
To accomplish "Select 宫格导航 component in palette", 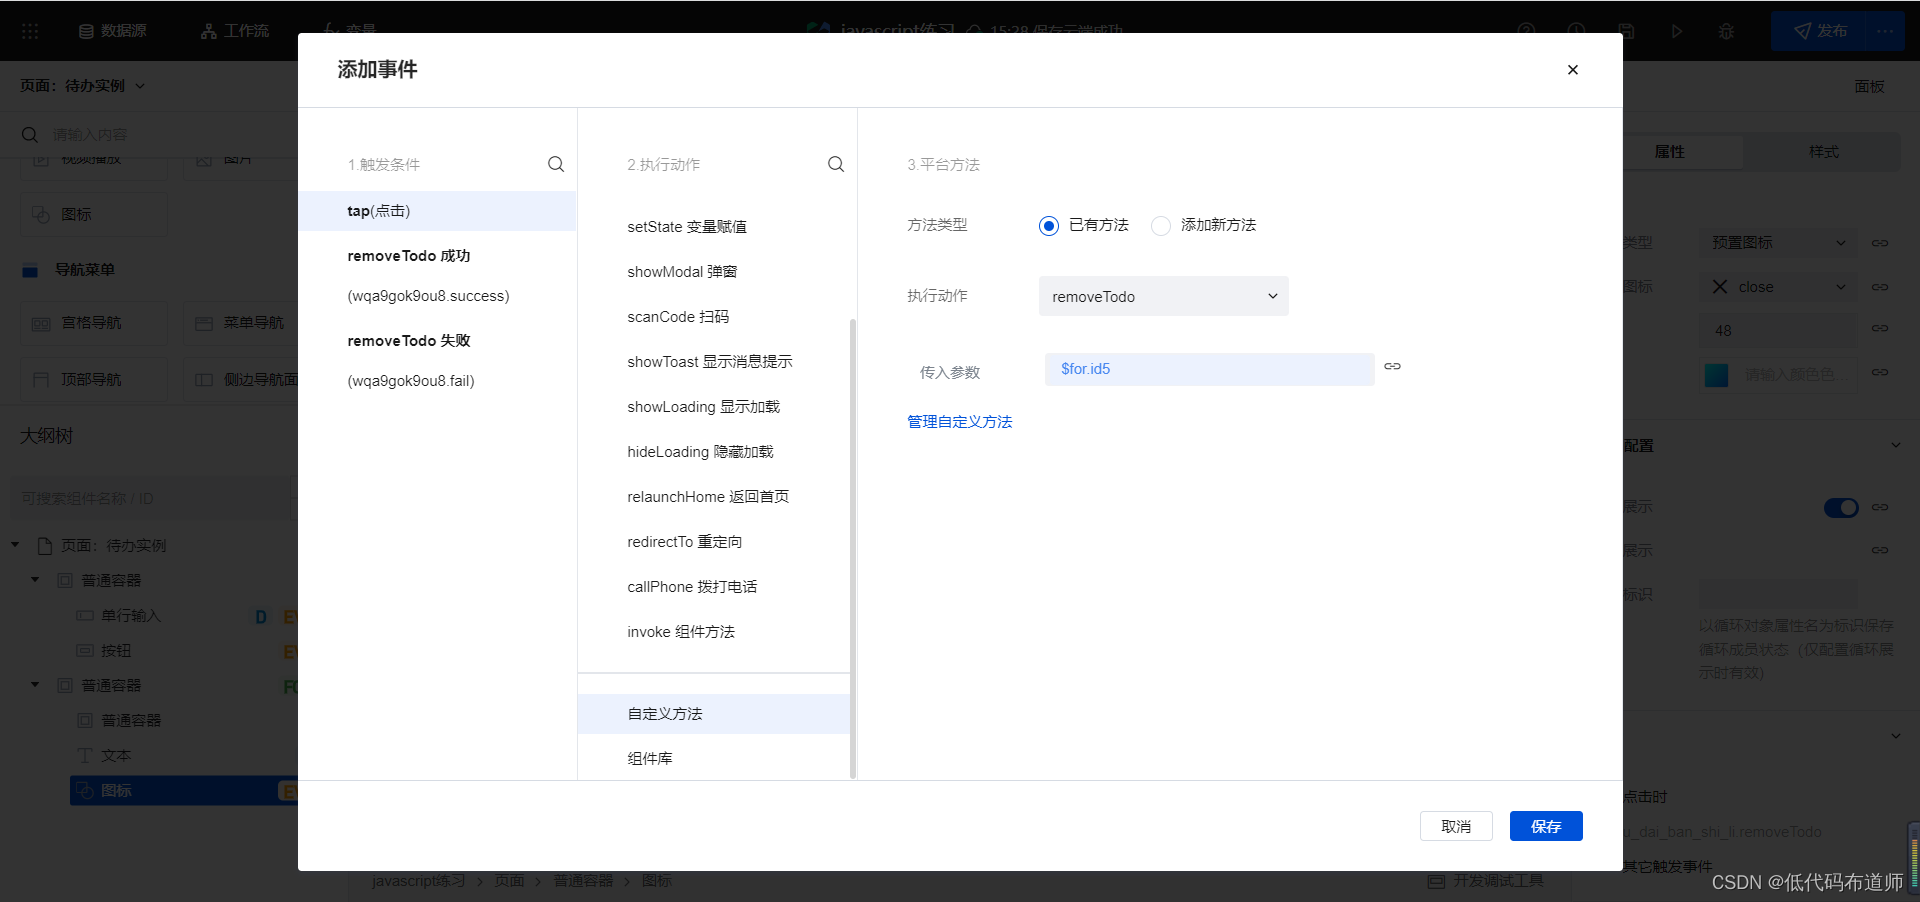I will (x=94, y=324).
